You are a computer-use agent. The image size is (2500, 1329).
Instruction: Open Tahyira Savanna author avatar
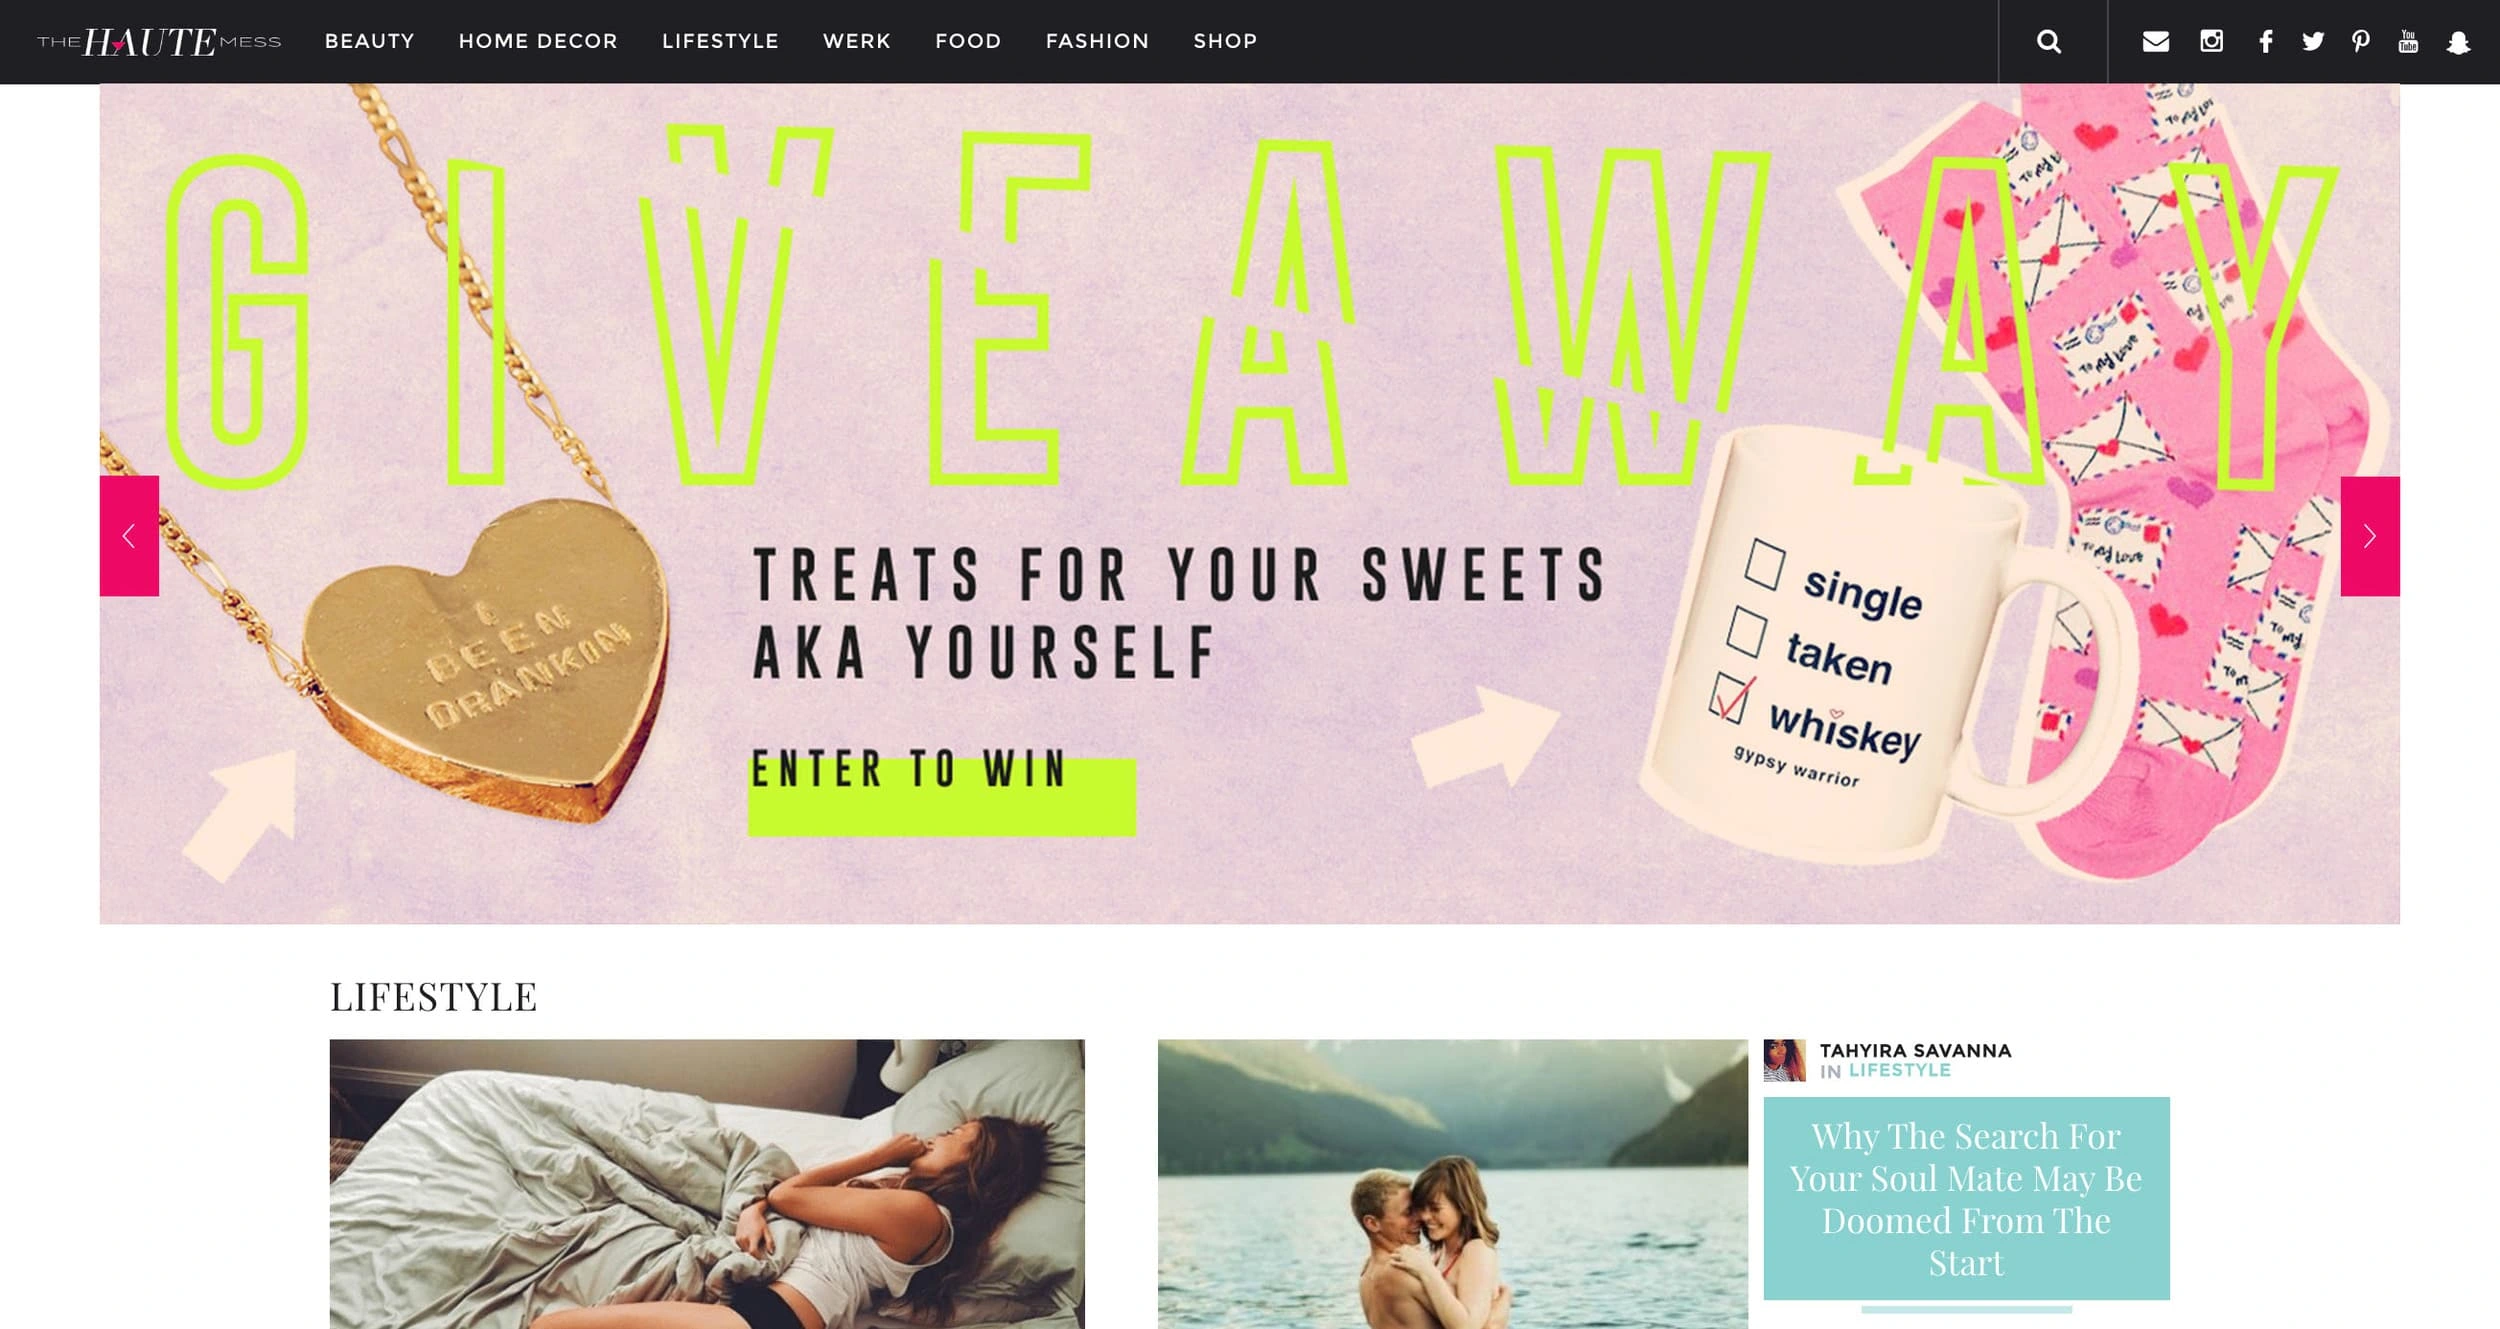[1784, 1060]
